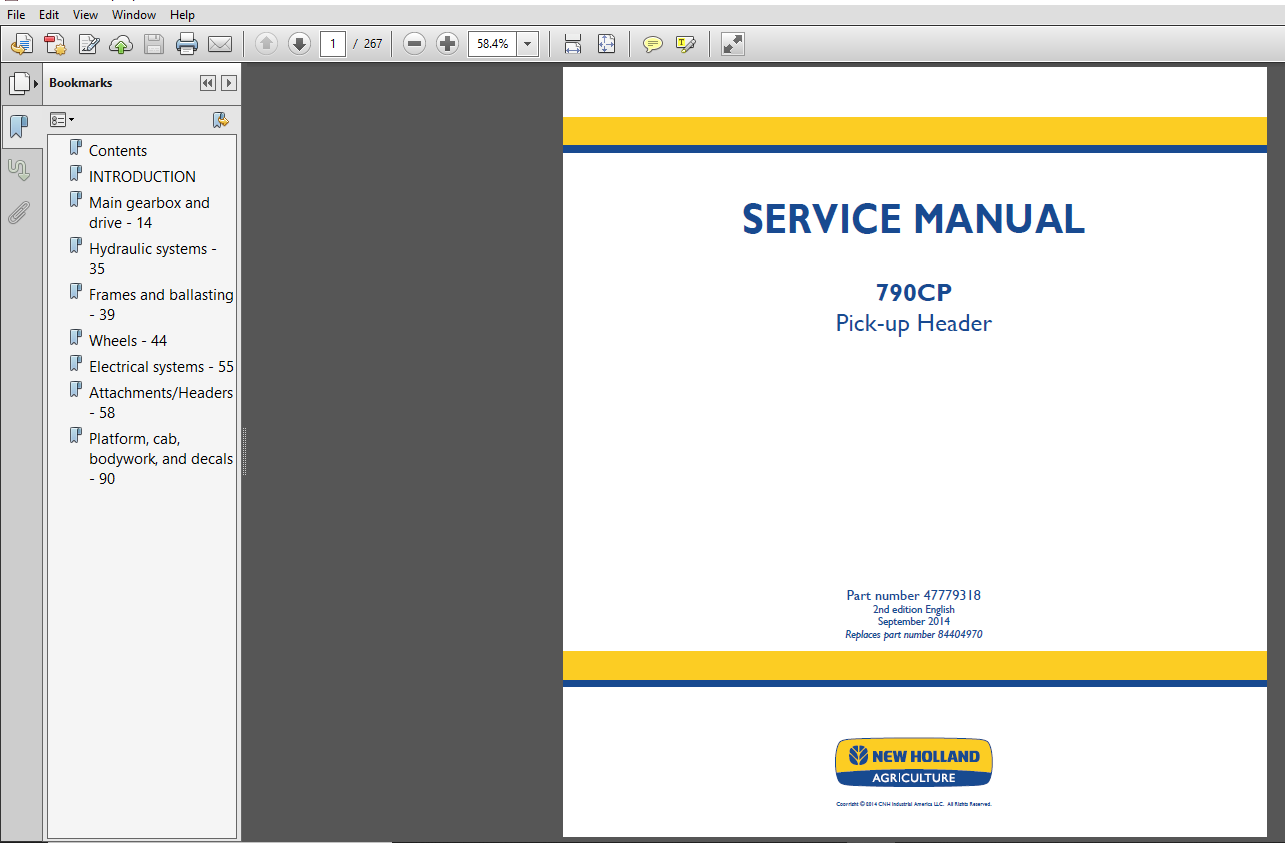Screen dimensions: 1285x843
Task: Collapse the Bookmarks panel with double arrows
Action: [x=208, y=83]
